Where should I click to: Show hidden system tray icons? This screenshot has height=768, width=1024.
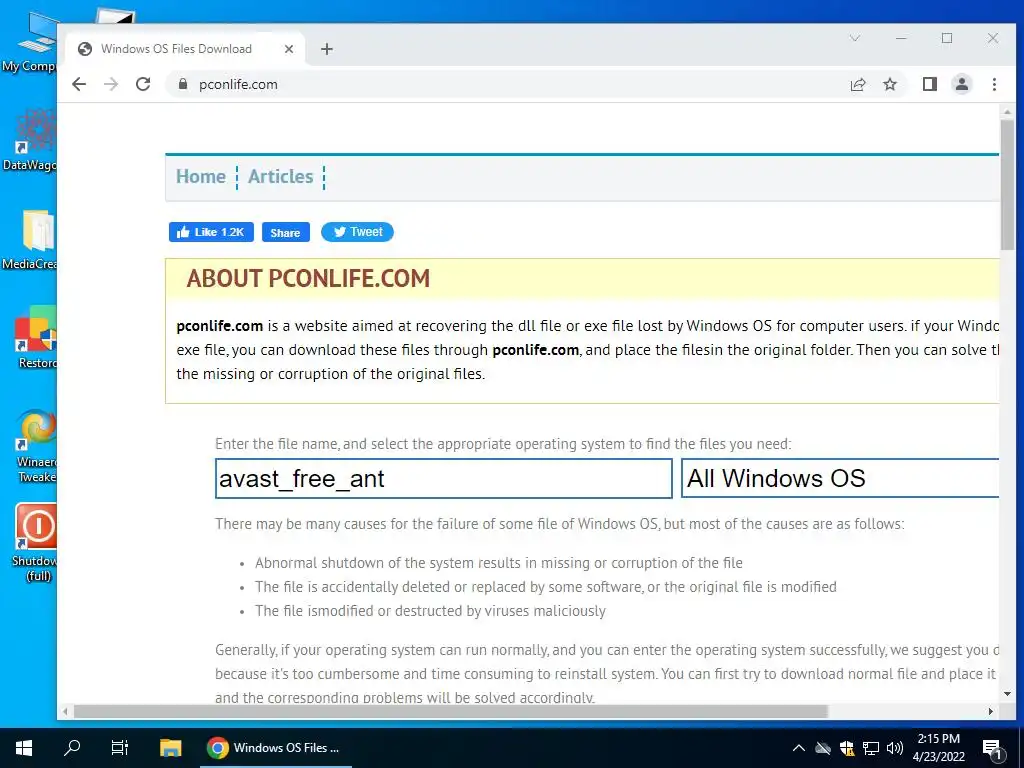pos(799,748)
